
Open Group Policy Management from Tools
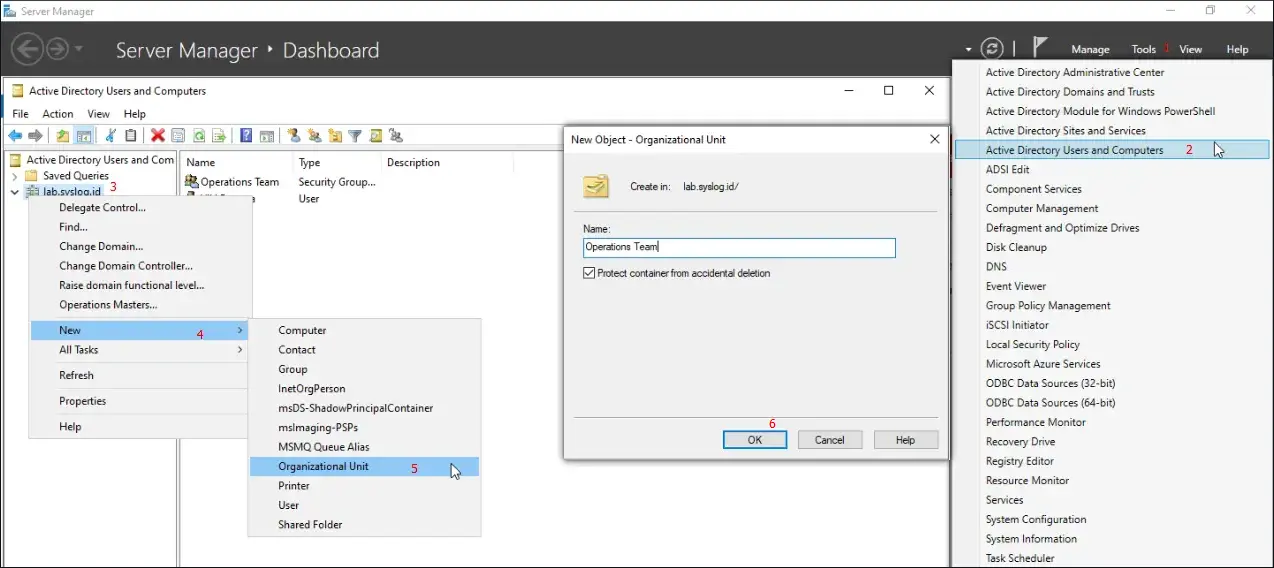tap(1048, 306)
